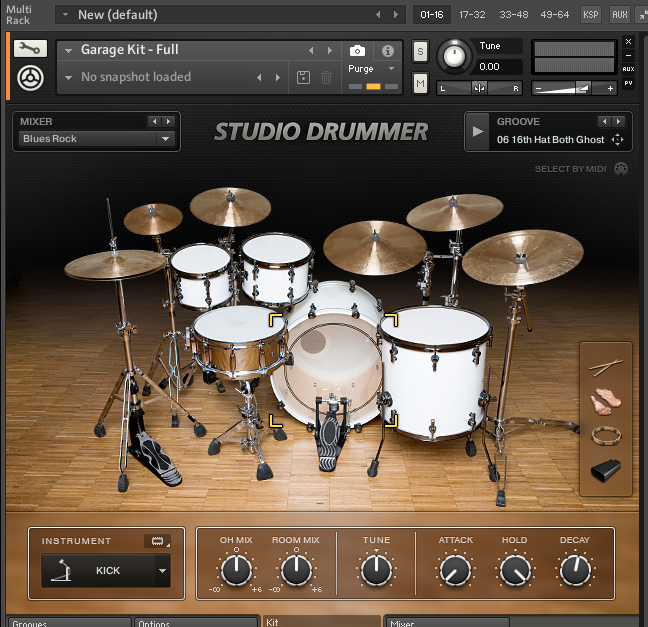Show rack page 17-32
This screenshot has width=648, height=627.
tap(472, 15)
